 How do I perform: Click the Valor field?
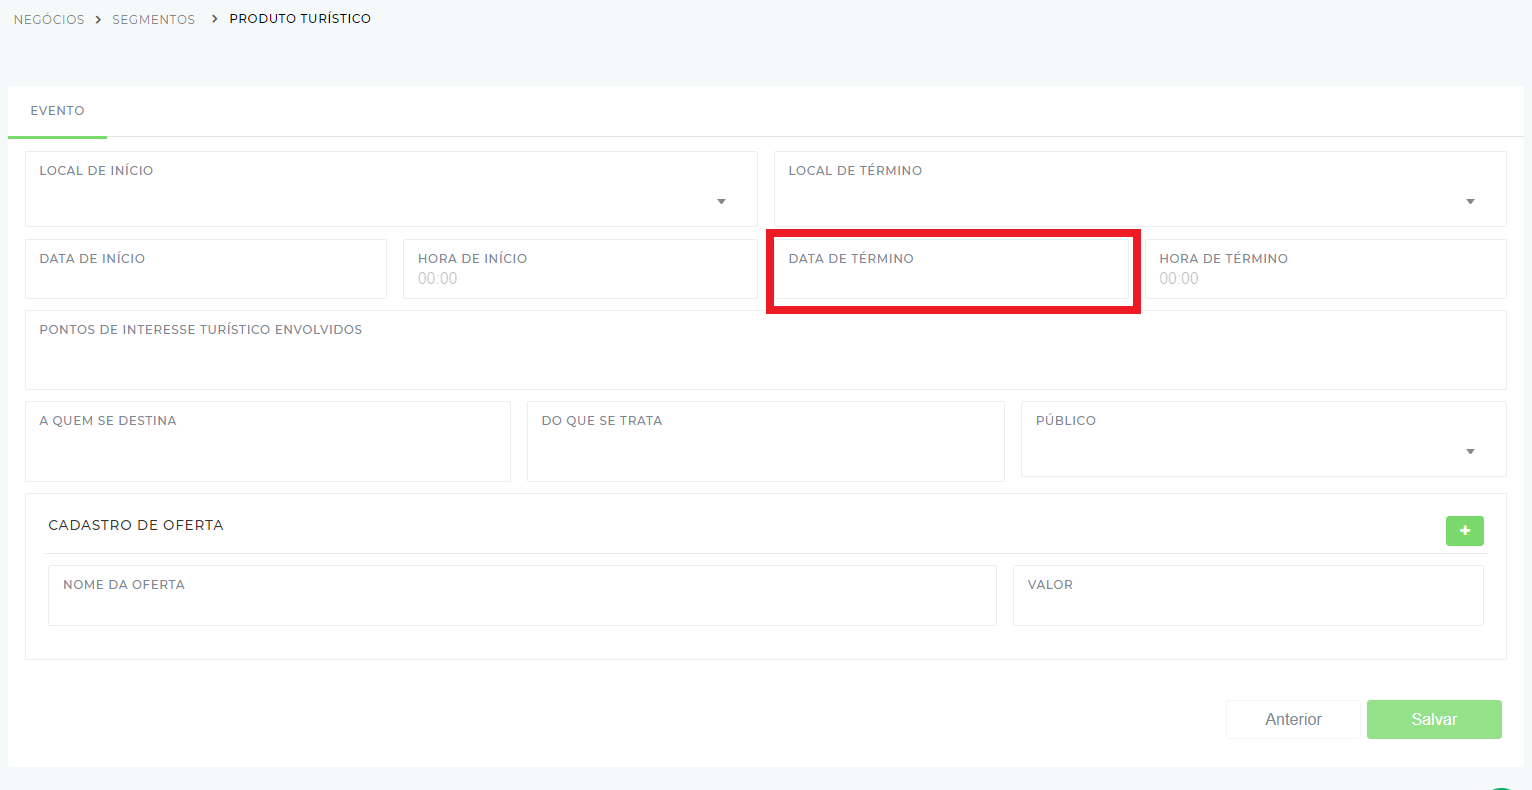coord(1248,596)
